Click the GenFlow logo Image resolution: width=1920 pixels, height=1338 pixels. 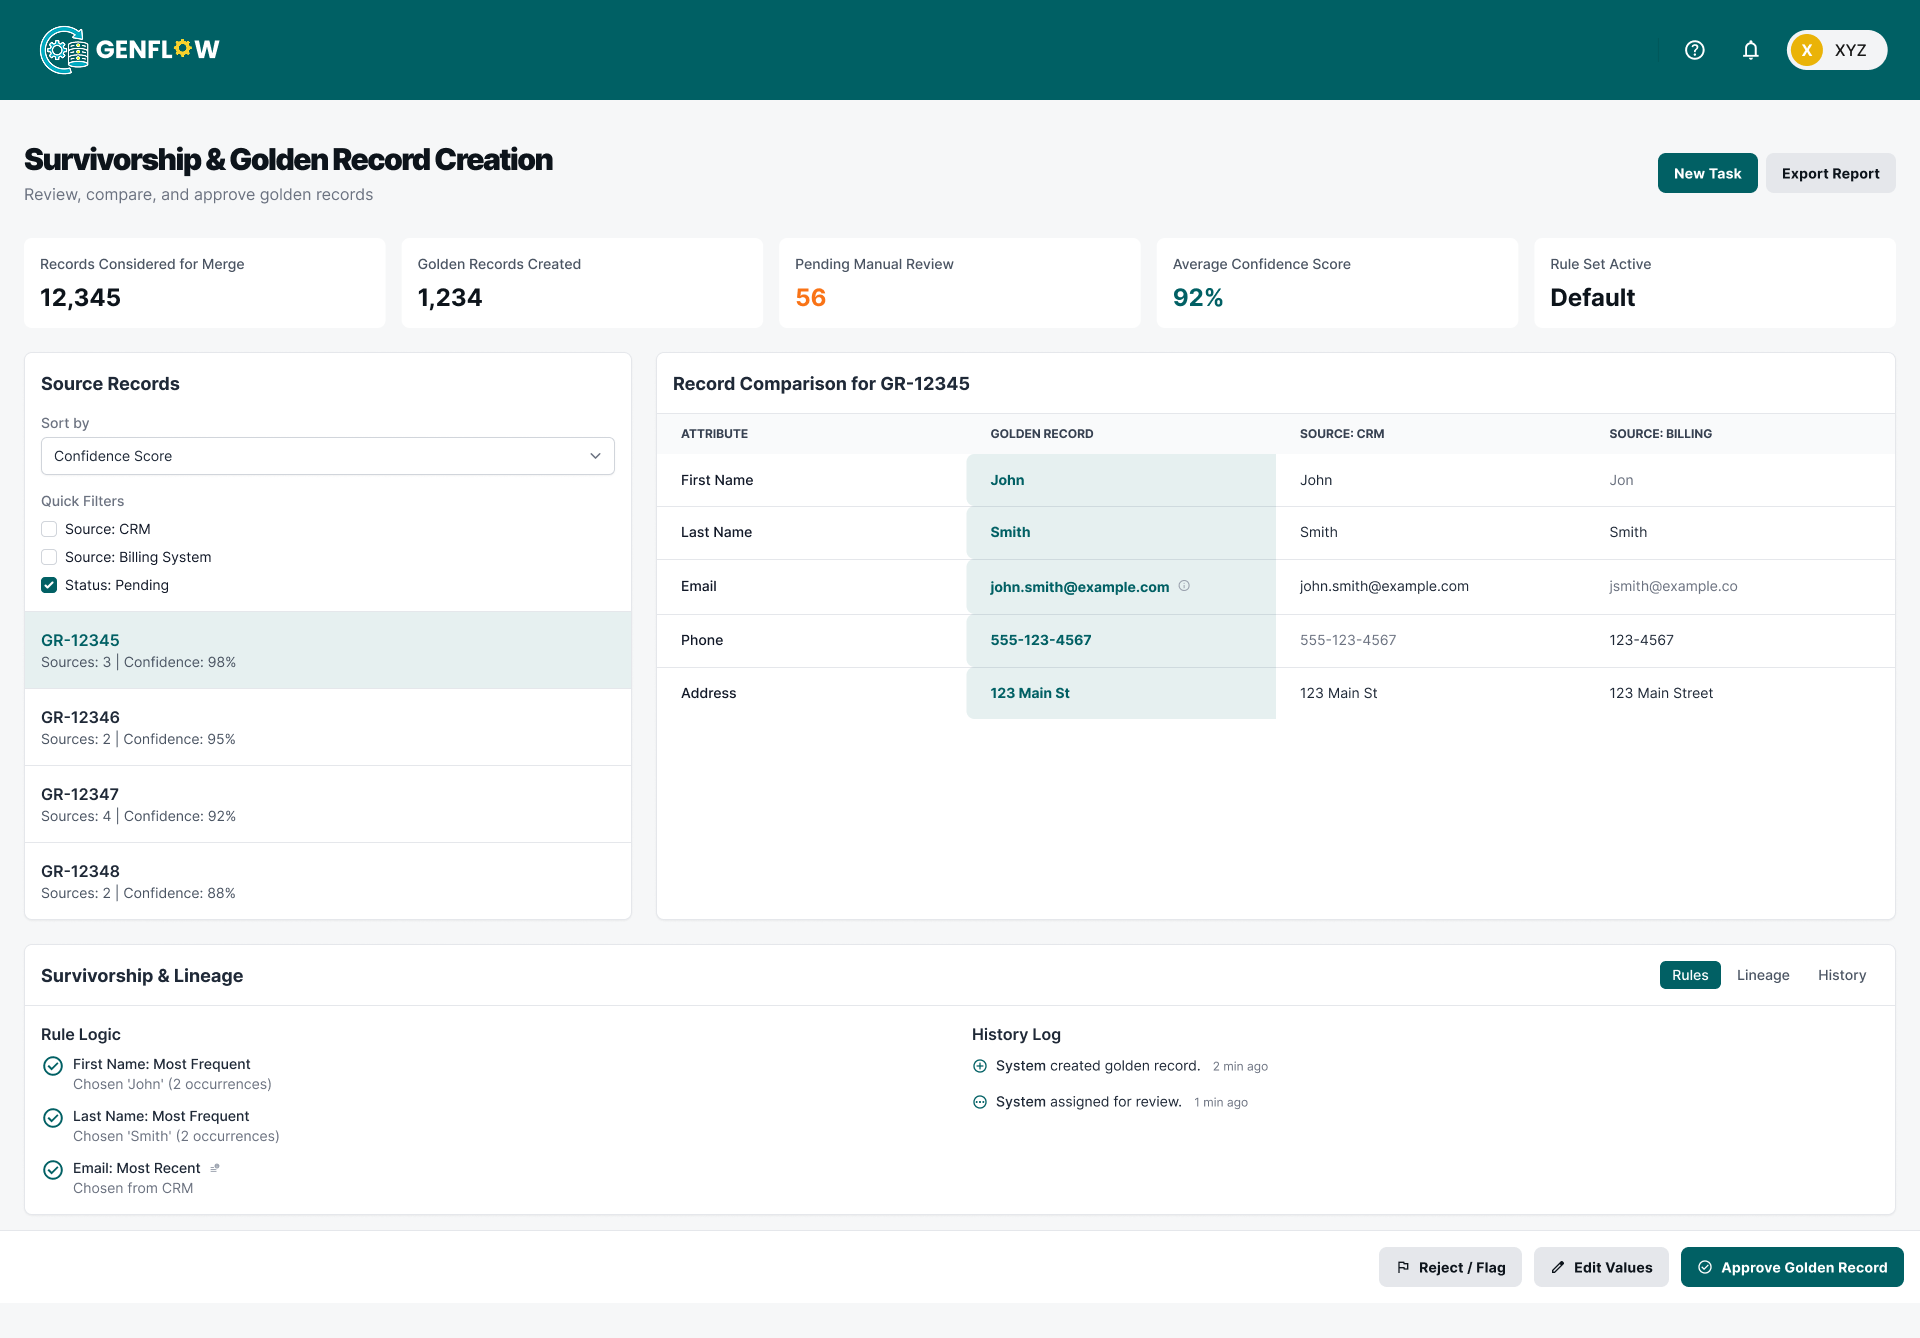point(130,50)
